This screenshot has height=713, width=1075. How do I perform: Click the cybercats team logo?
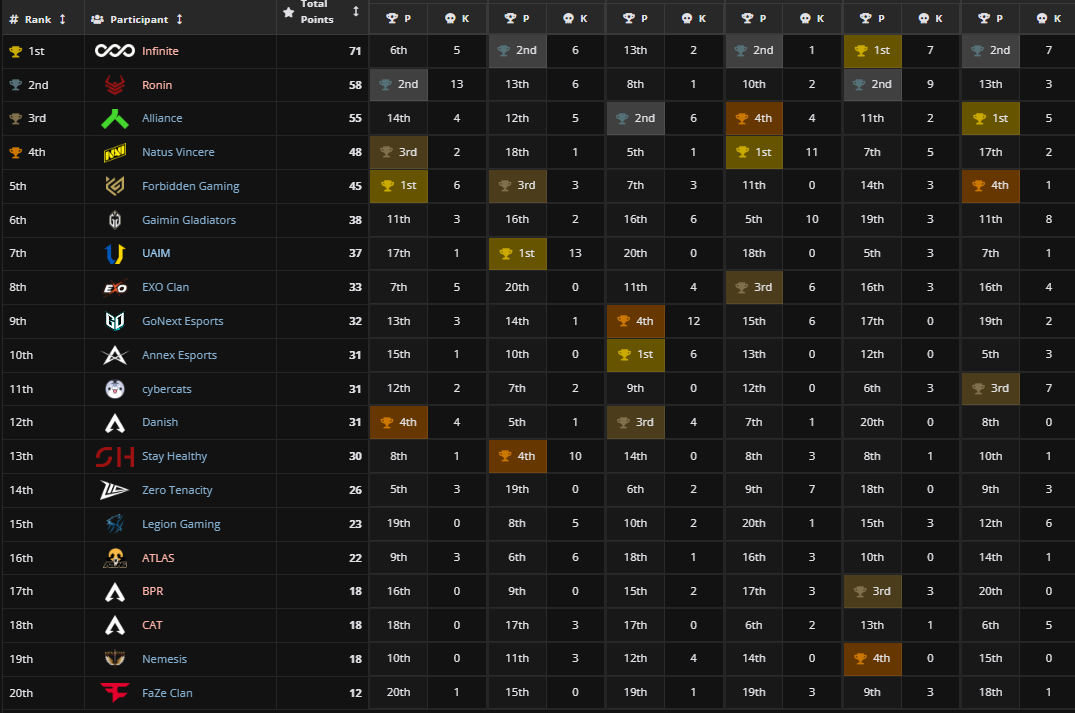pos(114,389)
